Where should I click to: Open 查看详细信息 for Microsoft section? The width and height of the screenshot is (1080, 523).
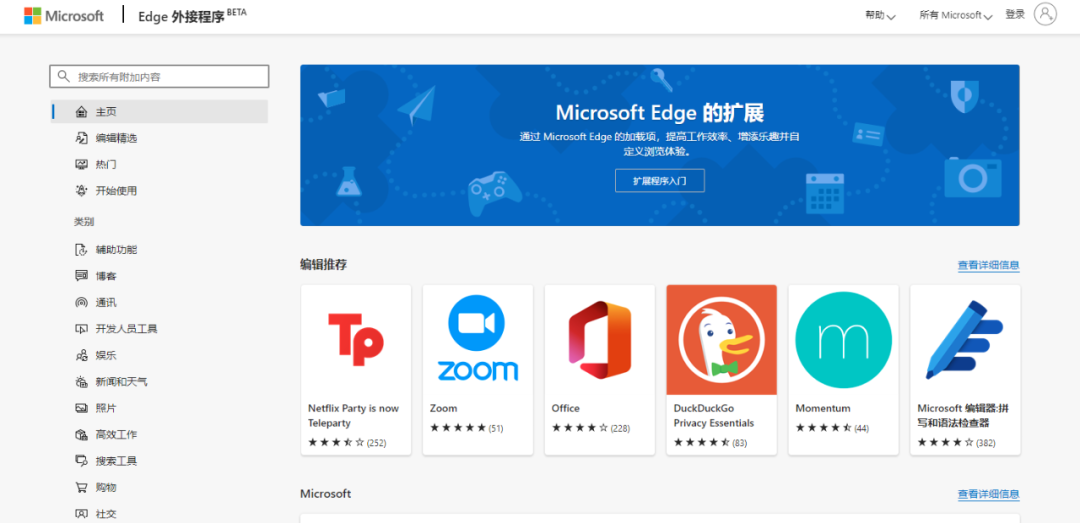(988, 494)
